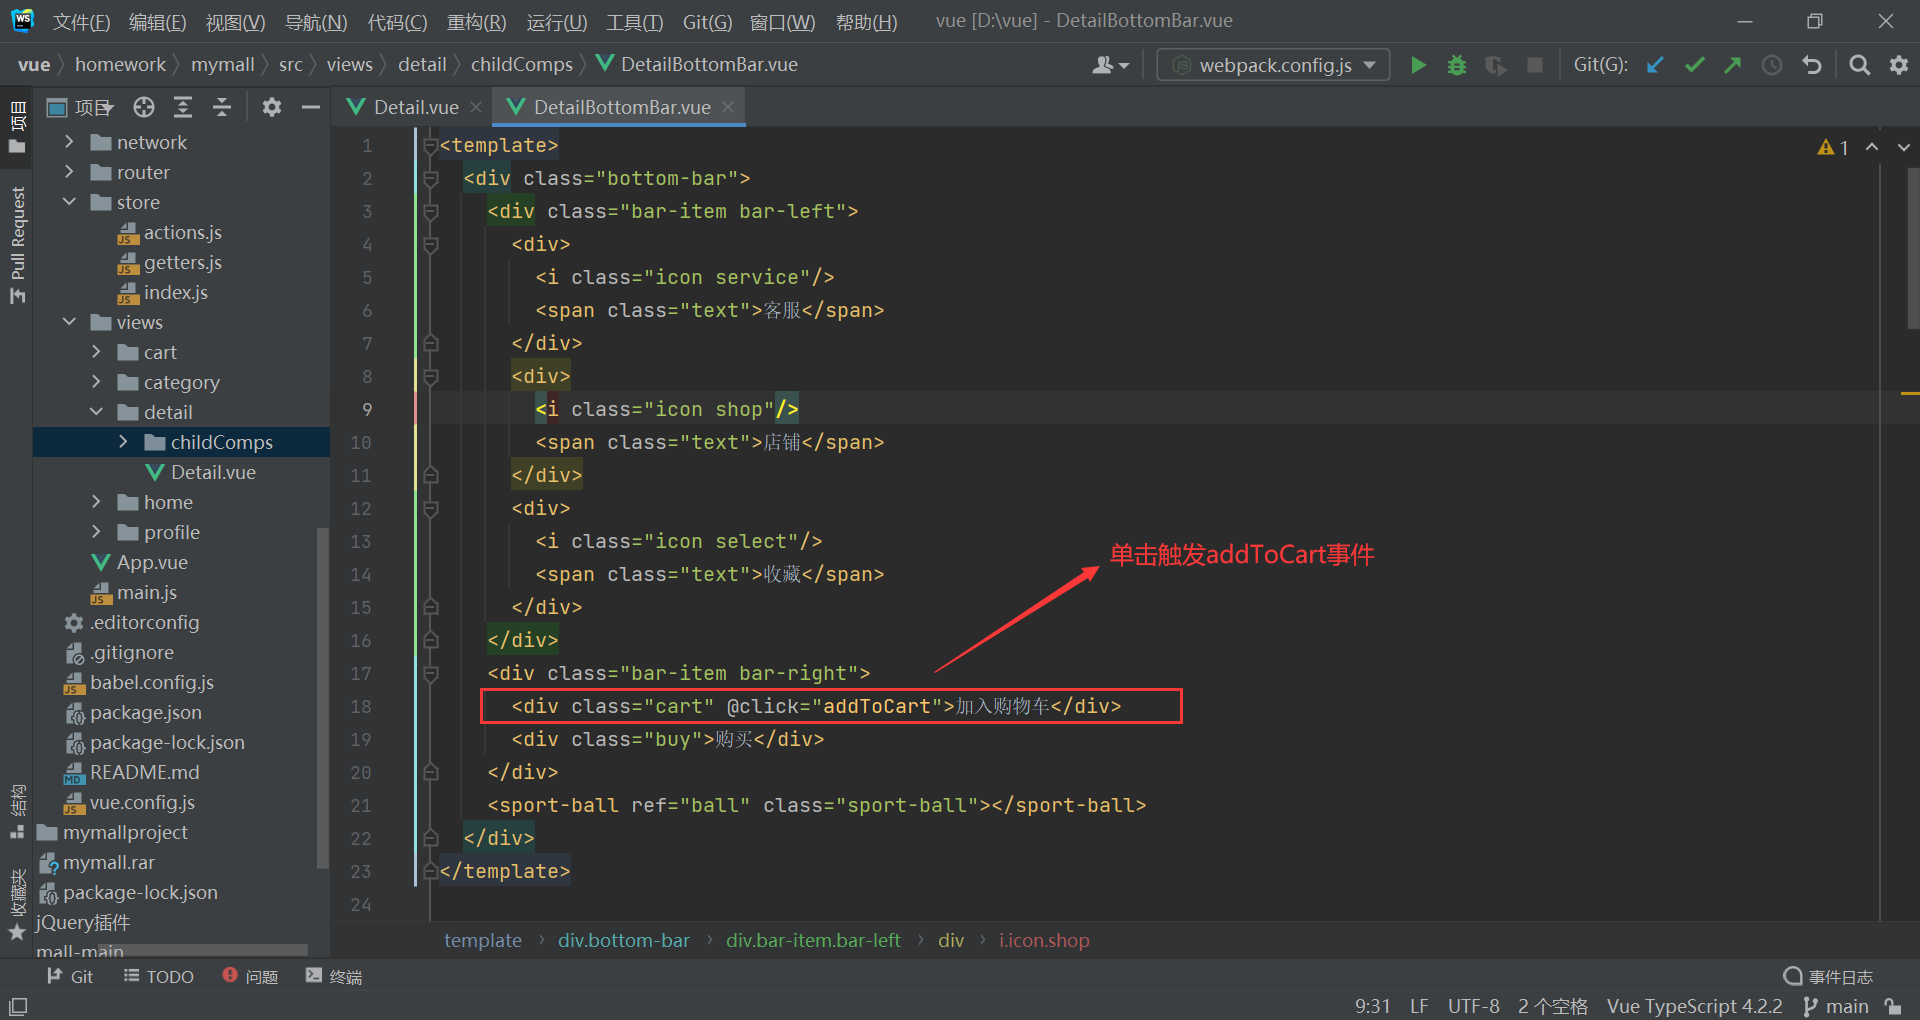Expand the category folder
This screenshot has height=1020, width=1920.
[x=96, y=382]
